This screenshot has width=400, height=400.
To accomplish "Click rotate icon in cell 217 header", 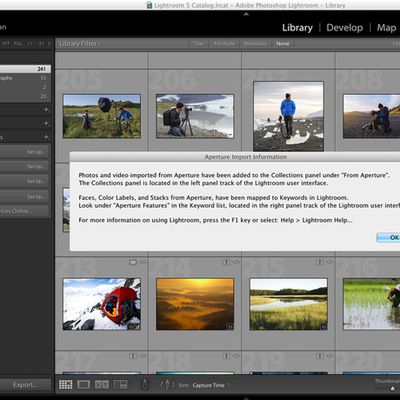I will 143,356.
